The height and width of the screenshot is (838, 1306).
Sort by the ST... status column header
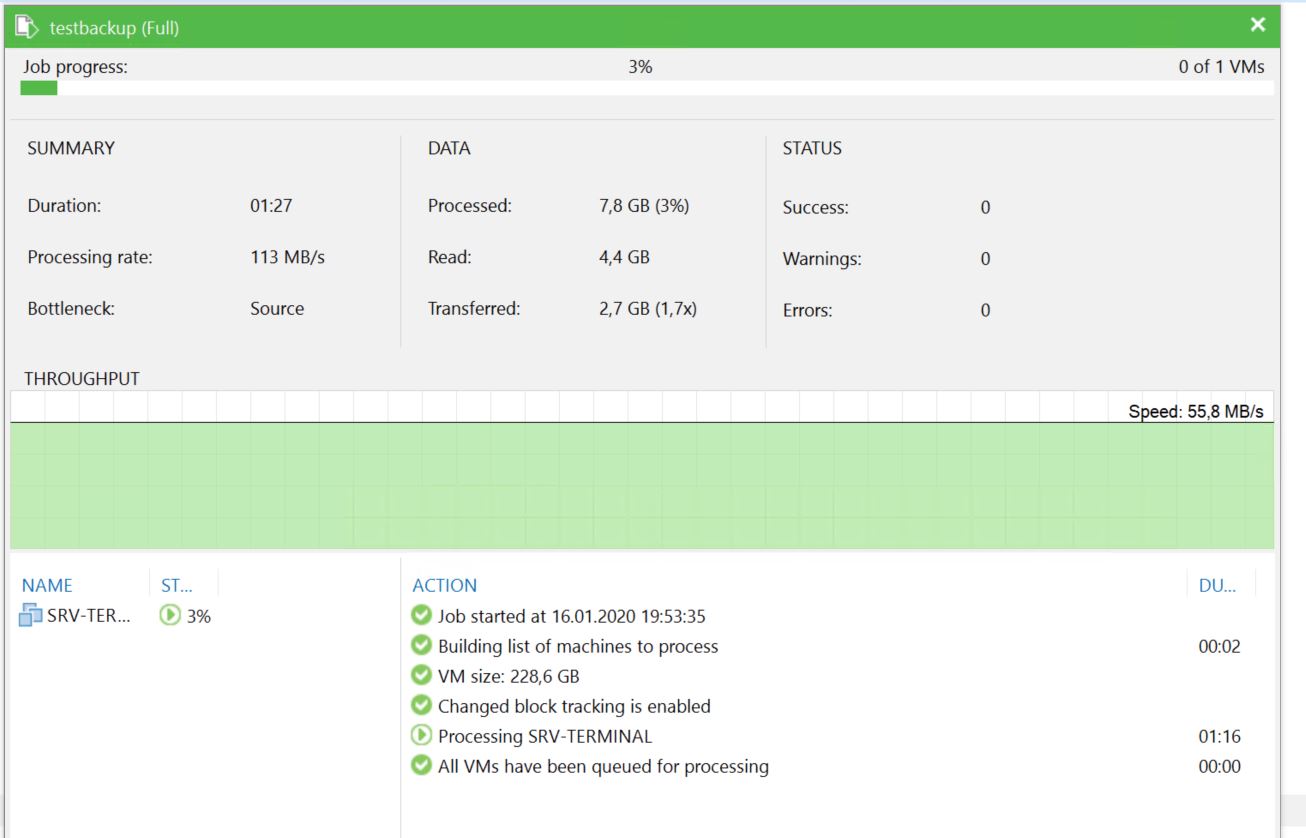[x=176, y=586]
